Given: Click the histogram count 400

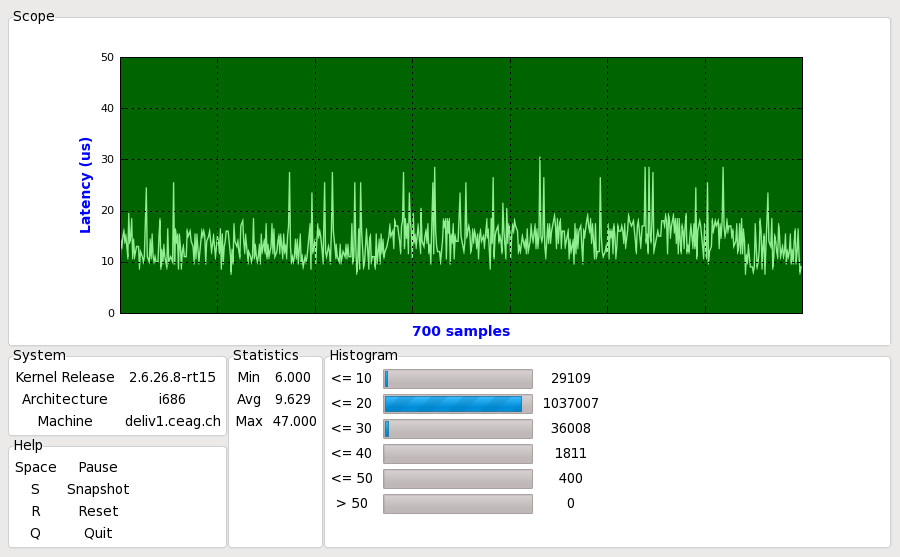Looking at the screenshot, I should tap(571, 478).
